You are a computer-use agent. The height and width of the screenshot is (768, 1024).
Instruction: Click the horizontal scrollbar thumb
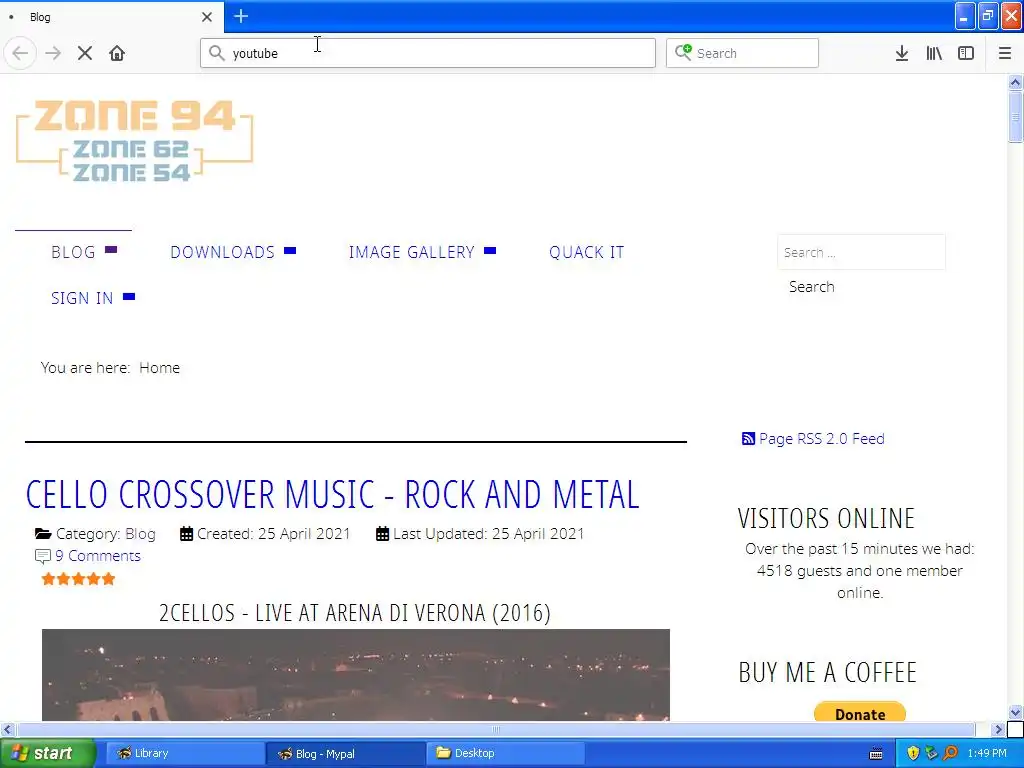tap(496, 729)
